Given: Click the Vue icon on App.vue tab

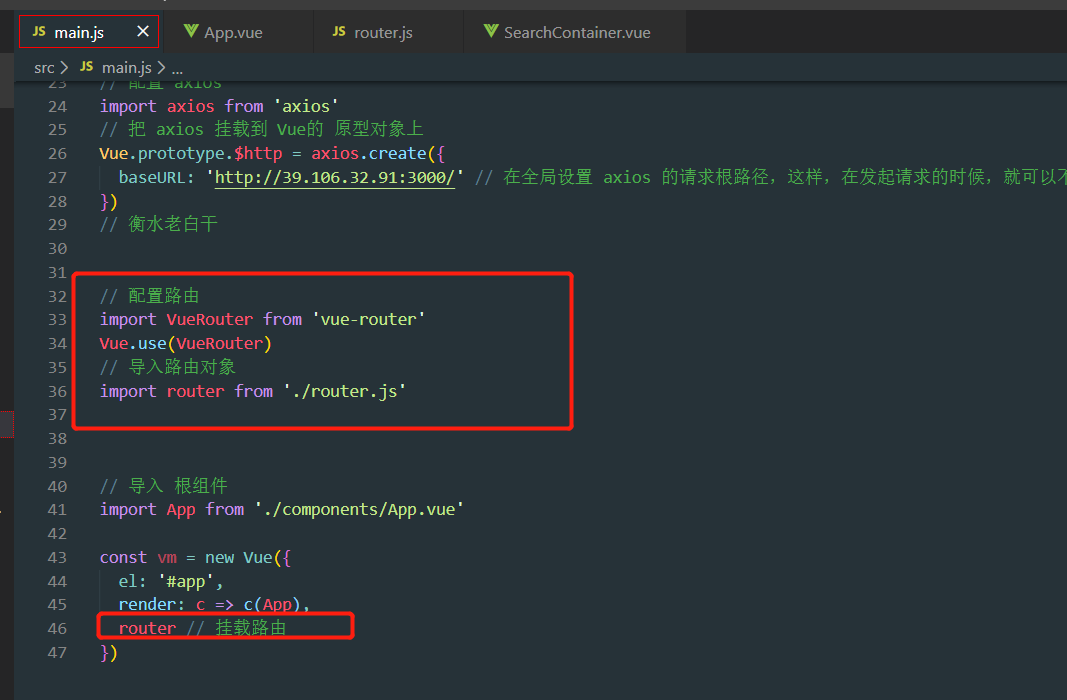Looking at the screenshot, I should click(x=191, y=31).
